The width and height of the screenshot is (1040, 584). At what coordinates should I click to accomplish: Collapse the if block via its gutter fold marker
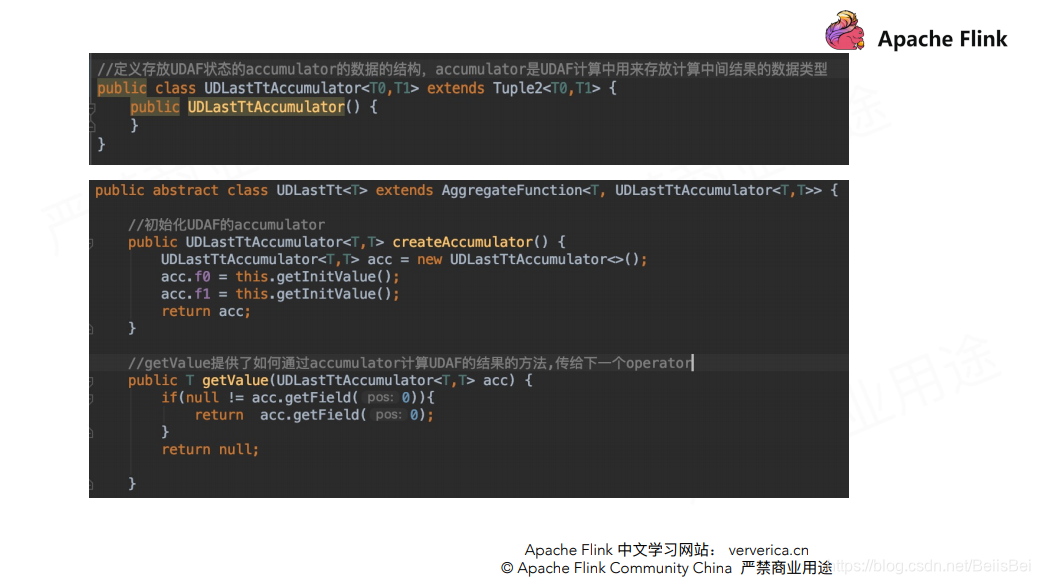[90, 398]
